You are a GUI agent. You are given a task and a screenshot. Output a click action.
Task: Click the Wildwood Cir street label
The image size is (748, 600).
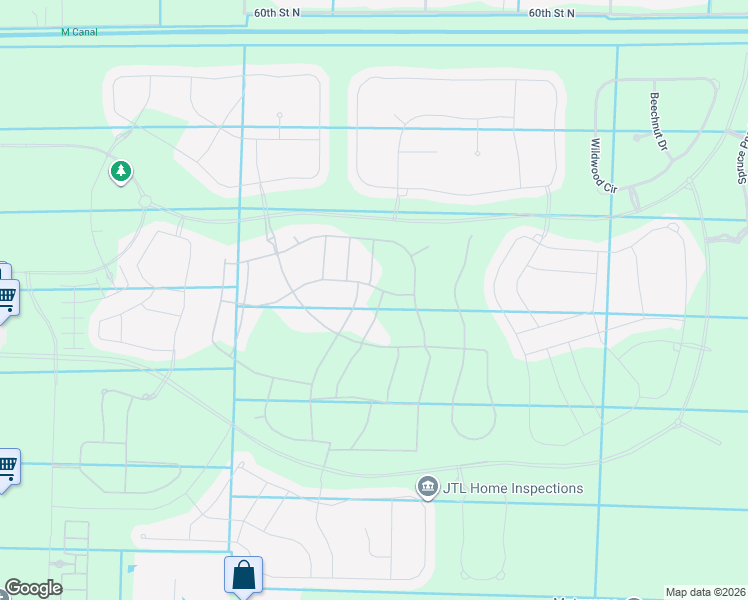click(x=603, y=166)
